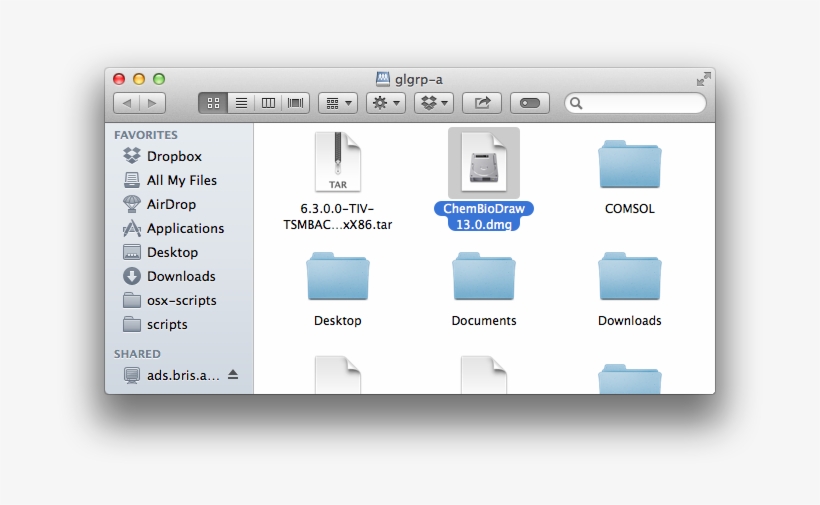This screenshot has width=820, height=505.
Task: Click the glgrp-a window title
Action: coord(419,79)
